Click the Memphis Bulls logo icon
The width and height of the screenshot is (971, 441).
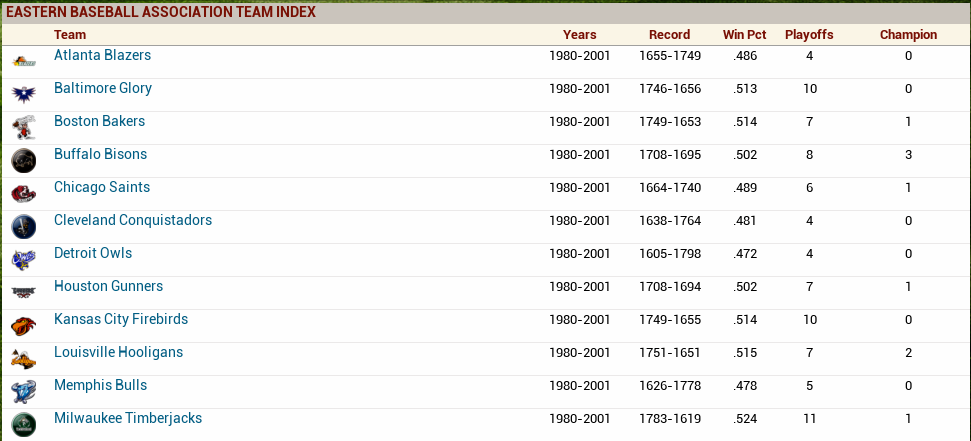pos(24,391)
